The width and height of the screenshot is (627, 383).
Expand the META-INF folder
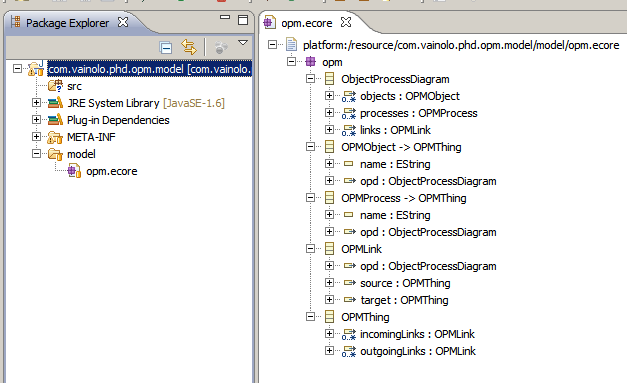click(36, 137)
